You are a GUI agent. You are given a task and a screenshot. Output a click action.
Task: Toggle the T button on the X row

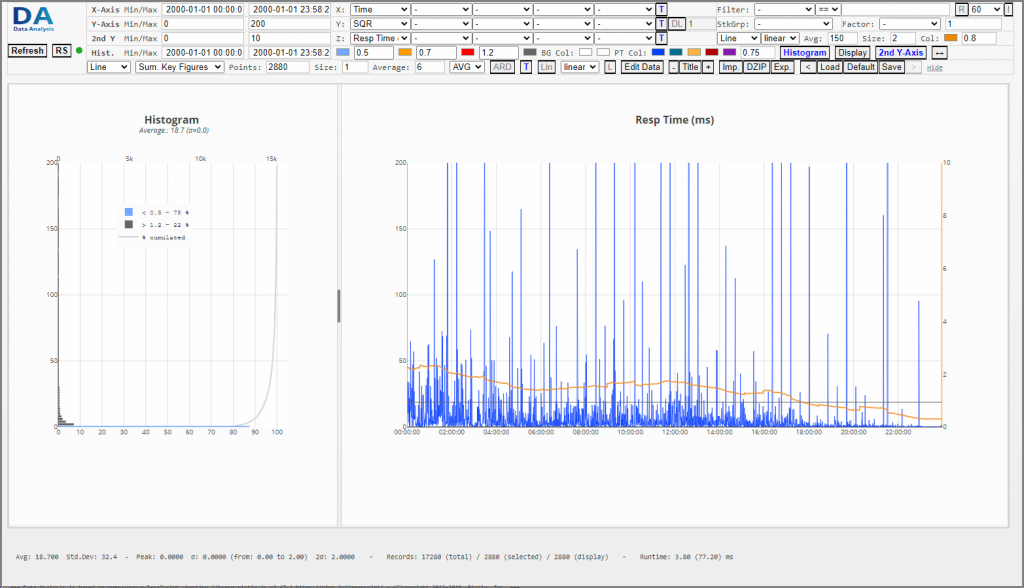662,9
